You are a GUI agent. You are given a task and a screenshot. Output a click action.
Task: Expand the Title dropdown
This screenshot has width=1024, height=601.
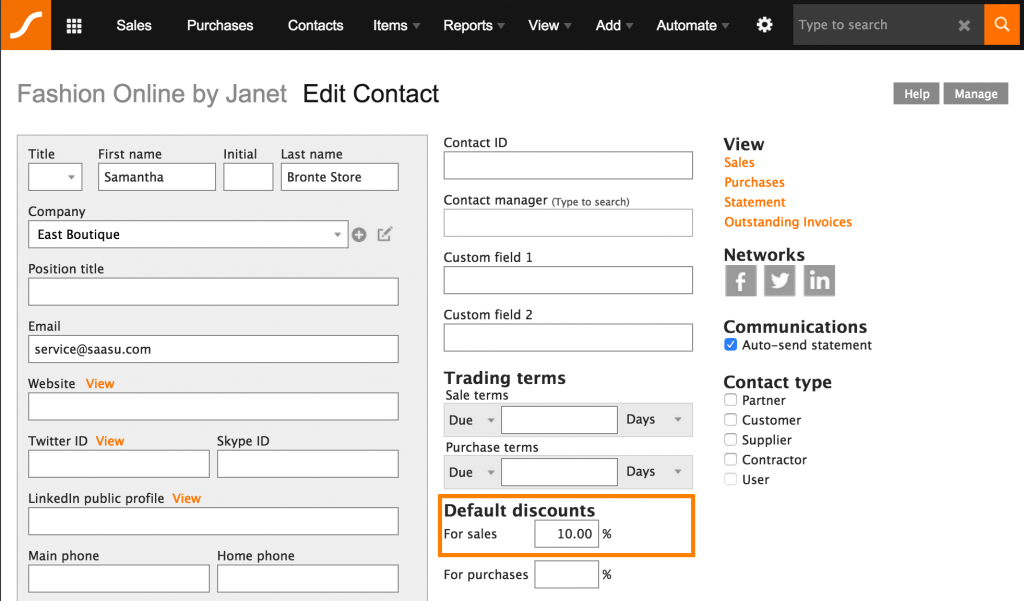pyautogui.click(x=55, y=177)
